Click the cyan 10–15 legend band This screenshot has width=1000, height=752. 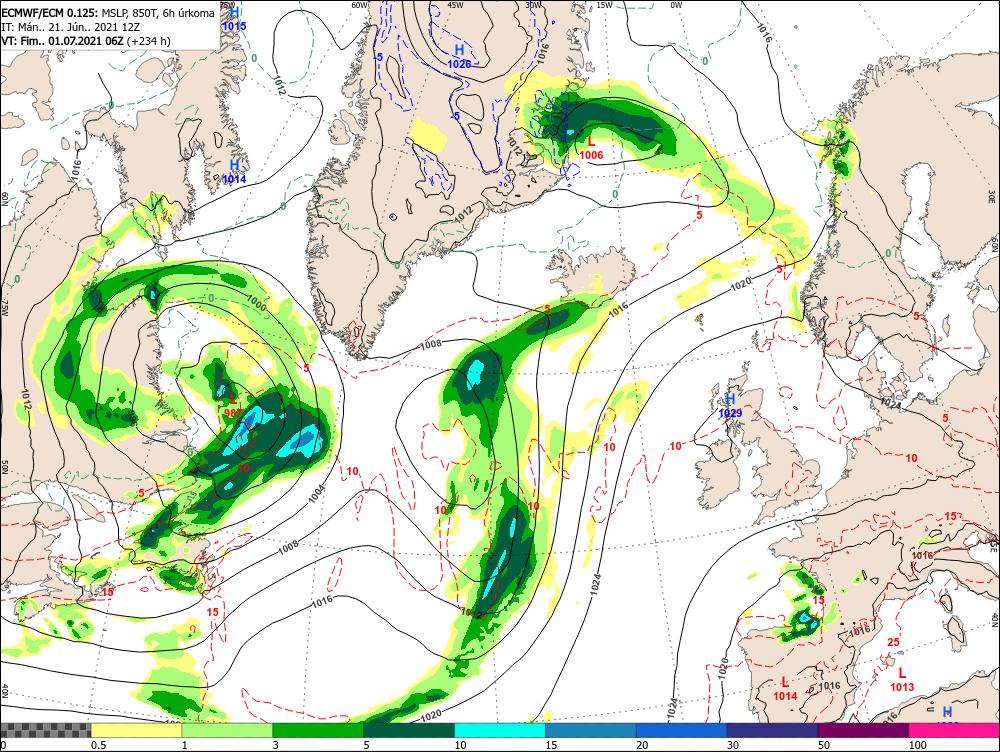[500, 730]
